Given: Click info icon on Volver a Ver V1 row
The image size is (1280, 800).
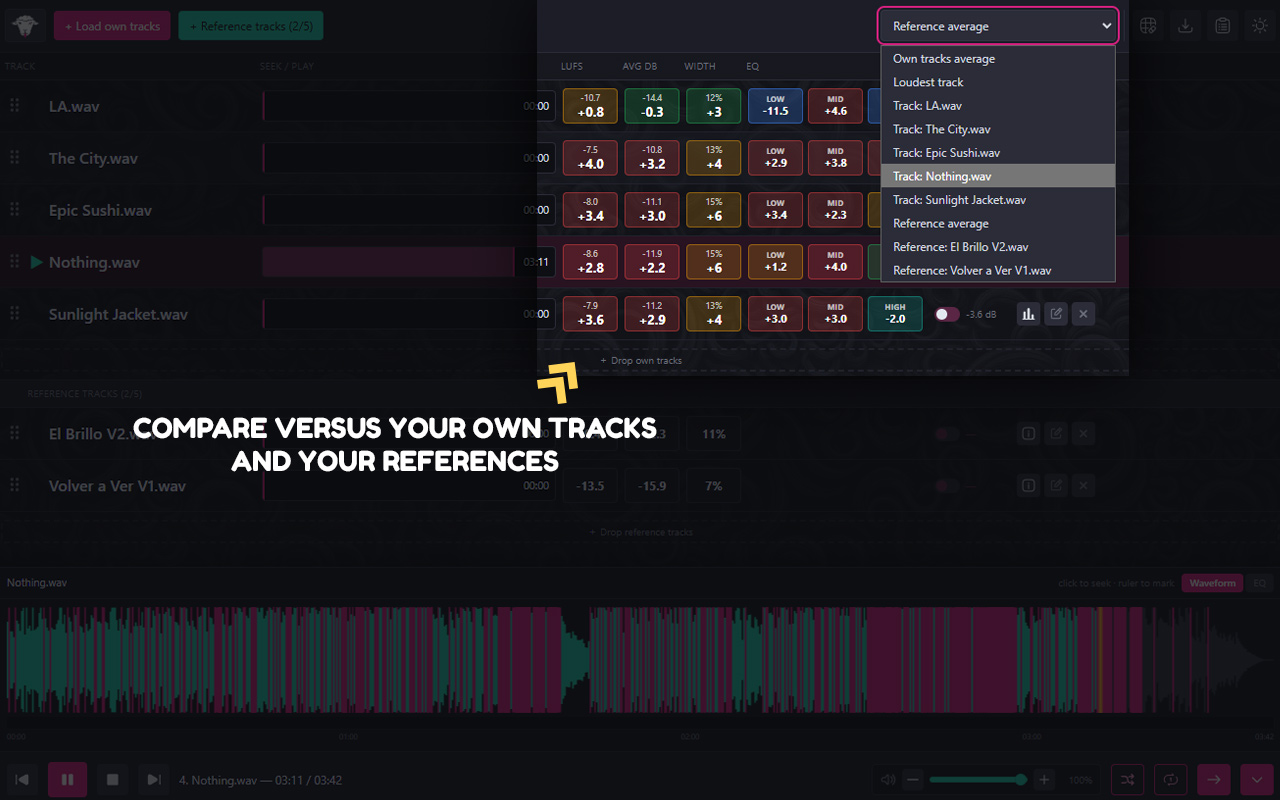Looking at the screenshot, I should pos(1028,486).
